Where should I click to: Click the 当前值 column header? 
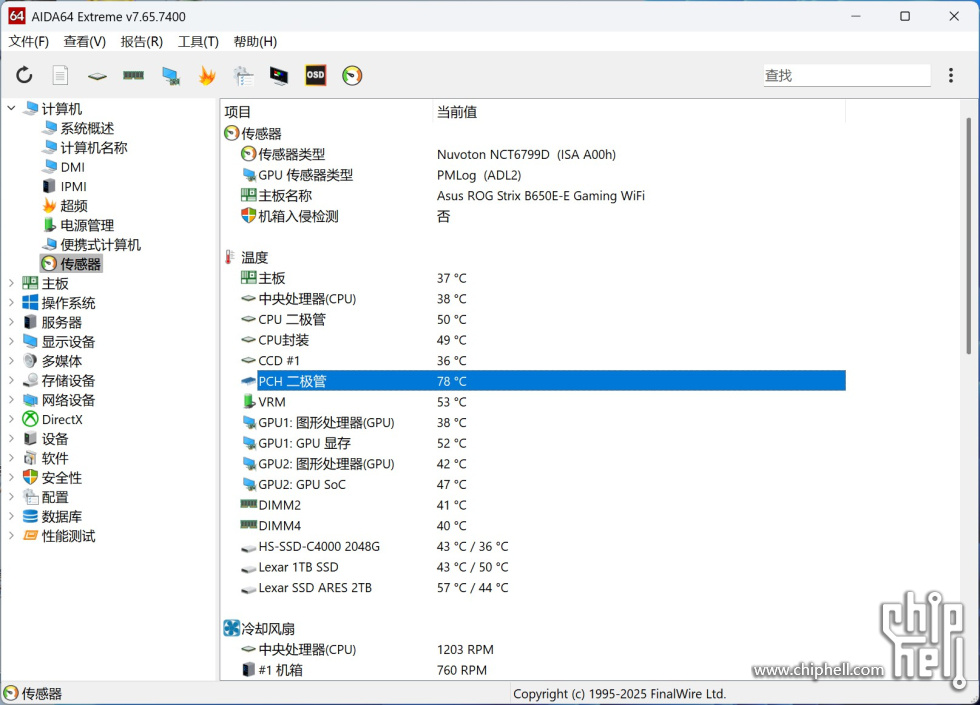tap(639, 112)
